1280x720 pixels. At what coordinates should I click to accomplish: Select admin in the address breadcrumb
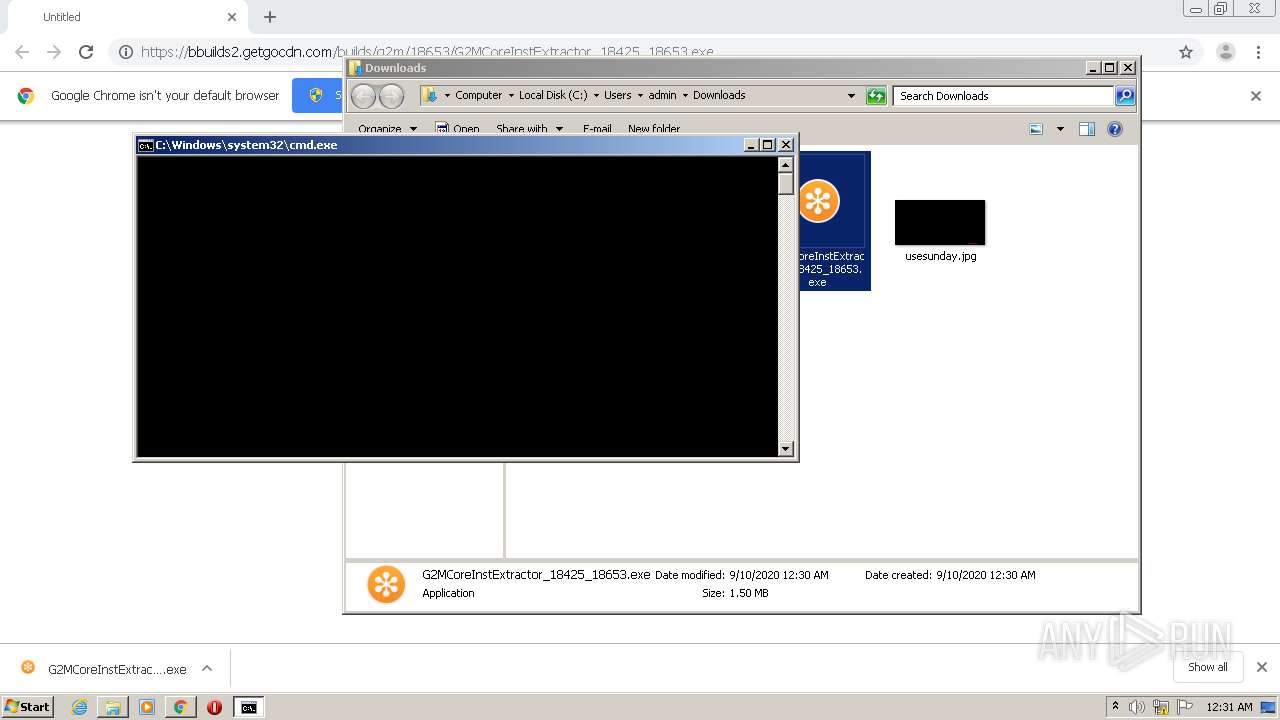pyautogui.click(x=662, y=96)
